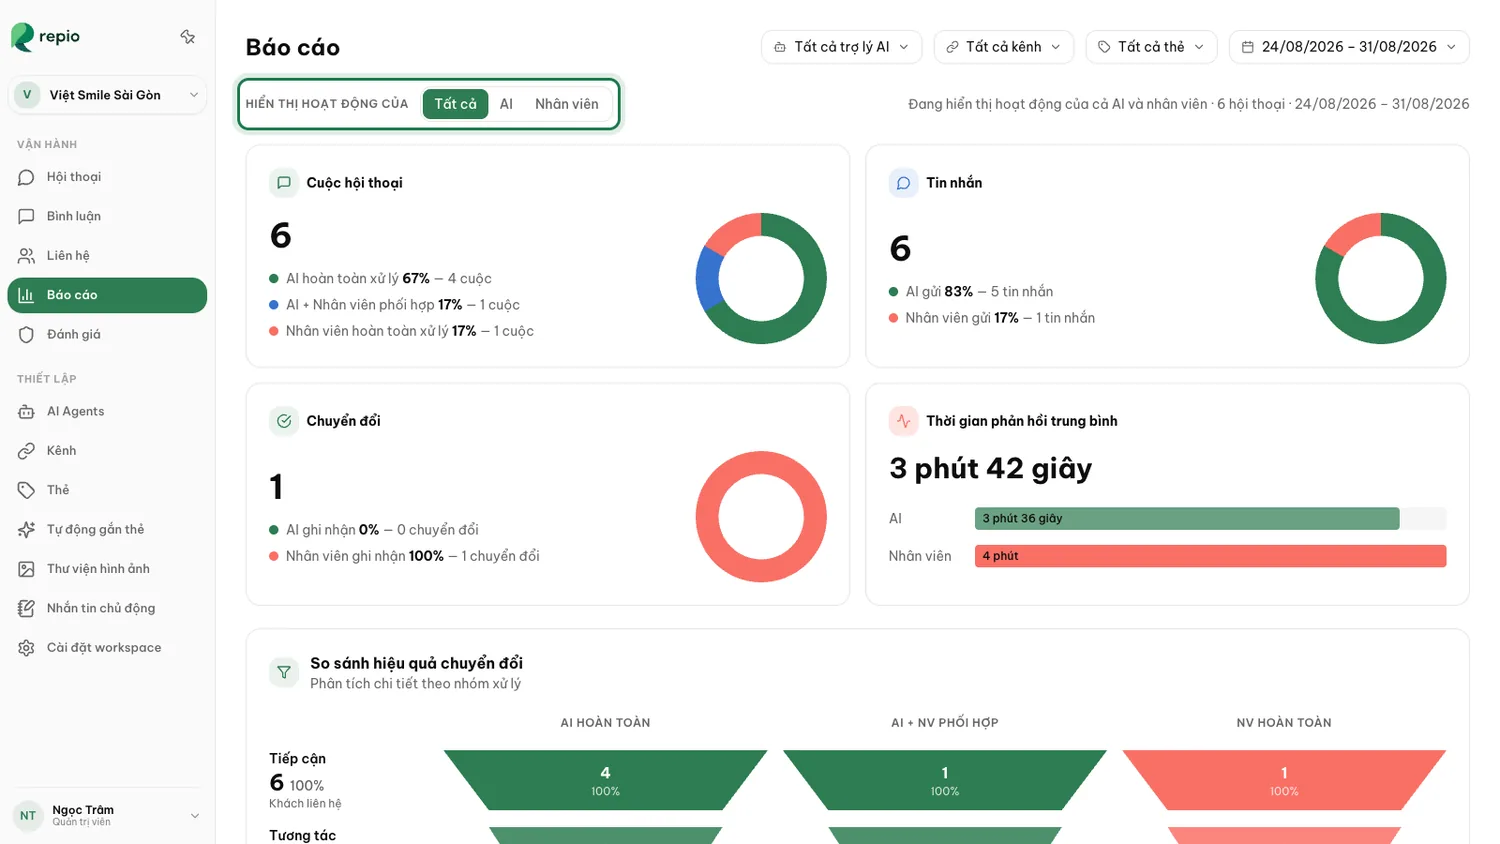Open Cài đặt workspace
This screenshot has height=844, width=1500.
(x=107, y=648)
